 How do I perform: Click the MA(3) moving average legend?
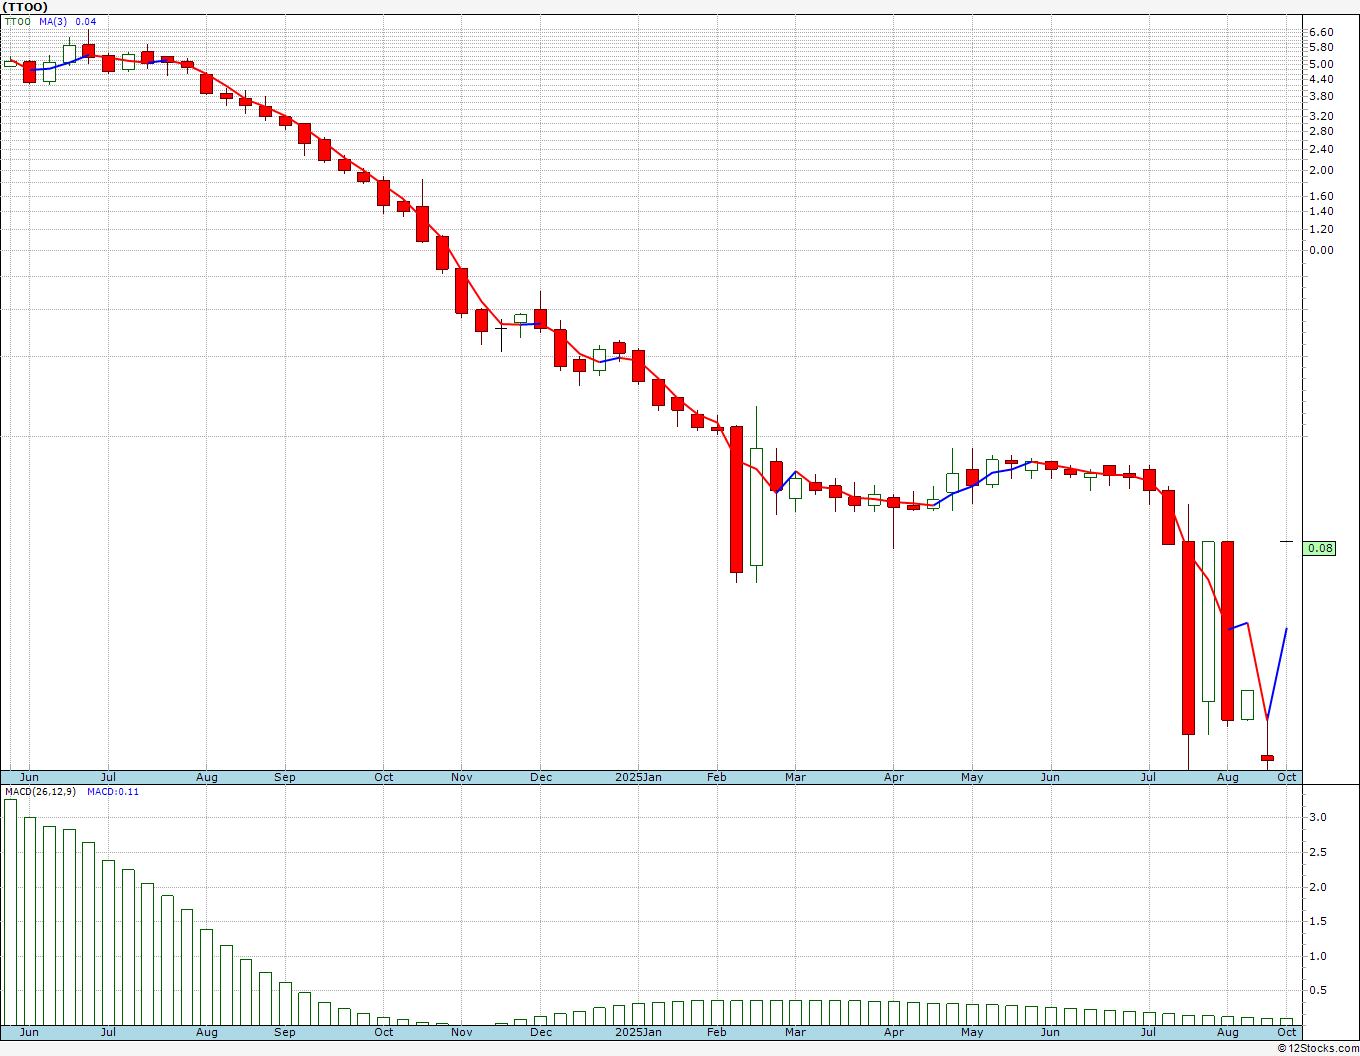pyautogui.click(x=53, y=21)
